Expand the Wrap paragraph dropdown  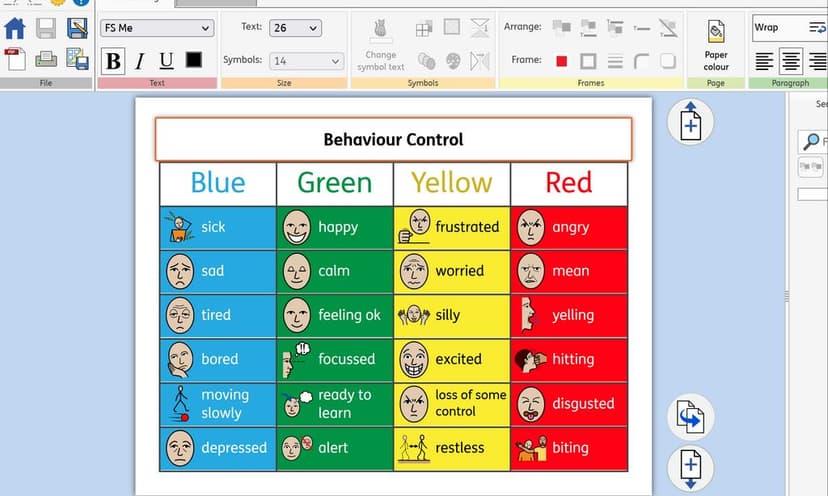pyautogui.click(x=789, y=28)
